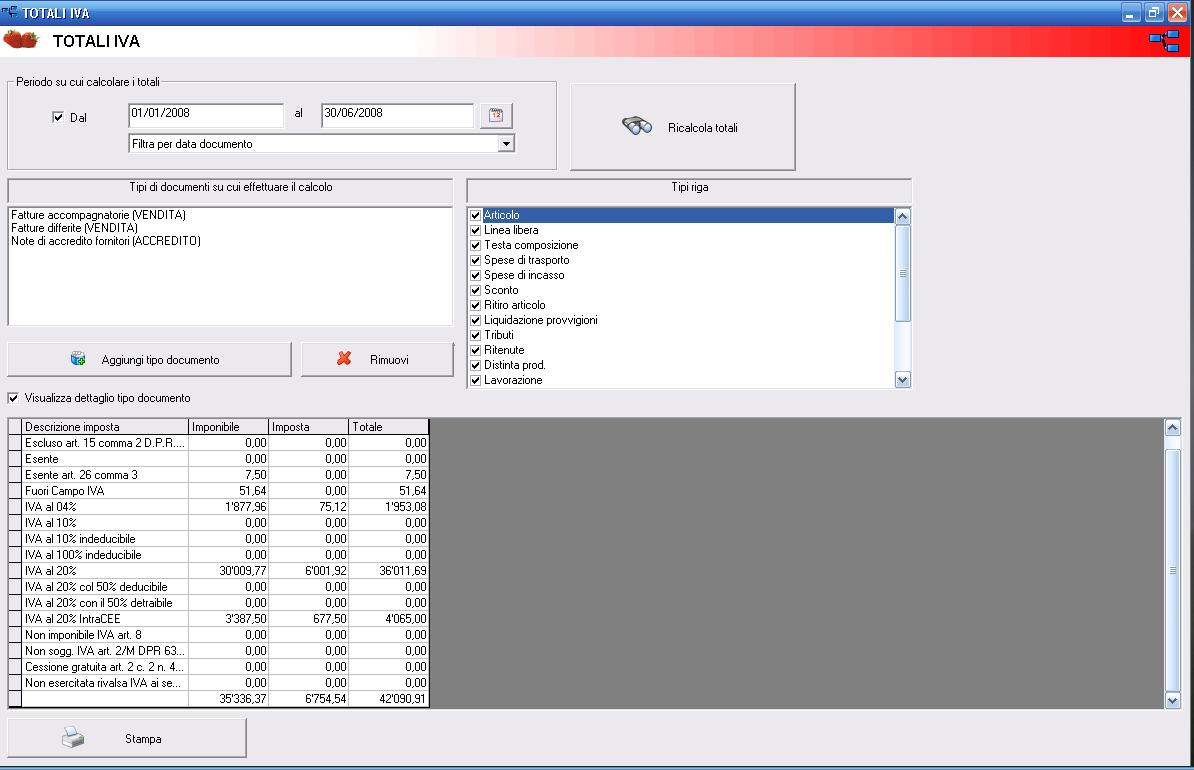Select the IVA al 20% IntraCEE row
Viewport: 1194px width, 770px height.
(105, 618)
